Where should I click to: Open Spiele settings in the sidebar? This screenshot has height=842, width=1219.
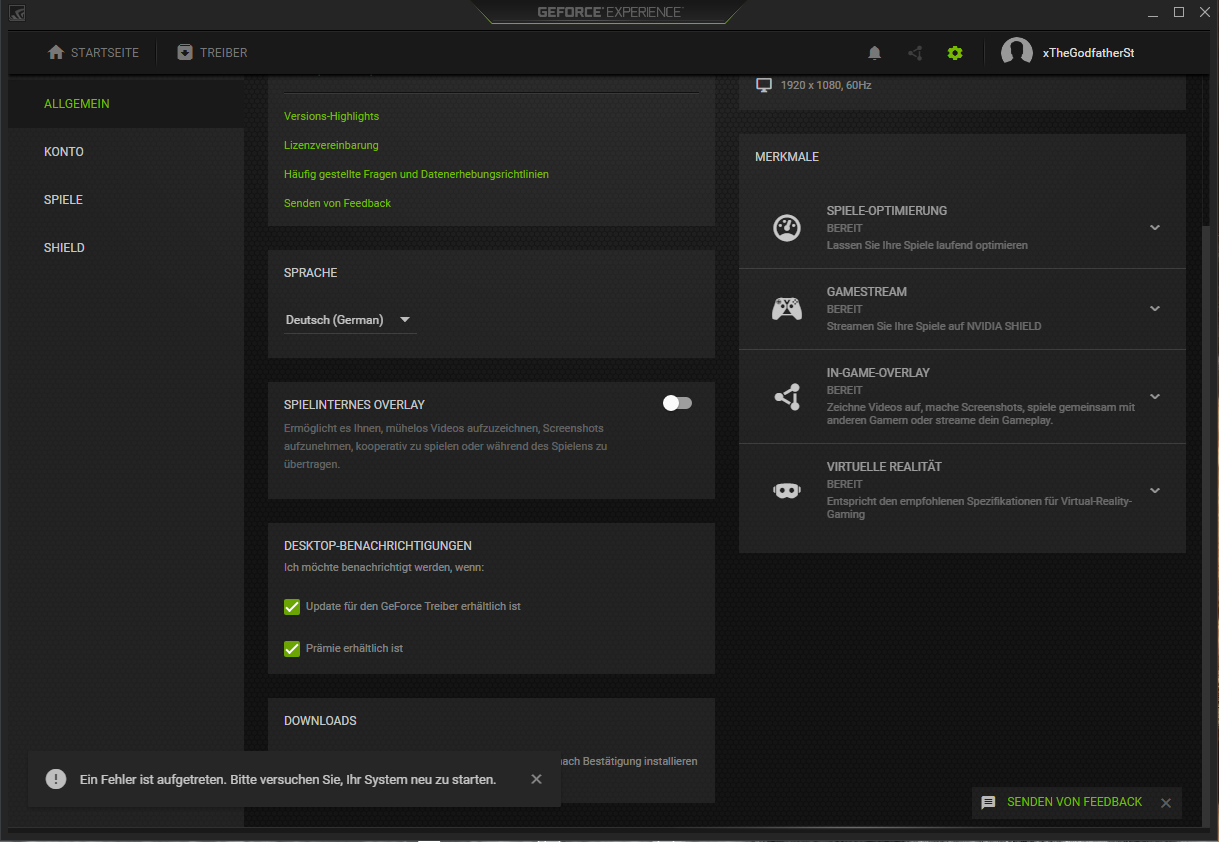pyautogui.click(x=126, y=200)
